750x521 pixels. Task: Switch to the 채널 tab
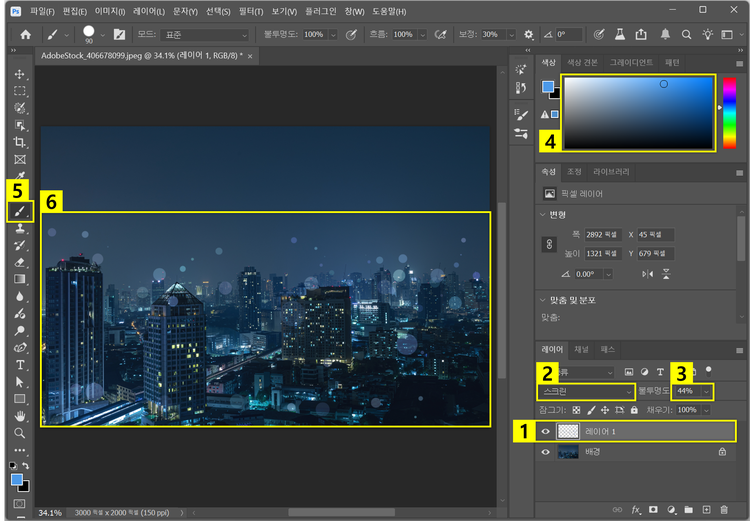(581, 350)
